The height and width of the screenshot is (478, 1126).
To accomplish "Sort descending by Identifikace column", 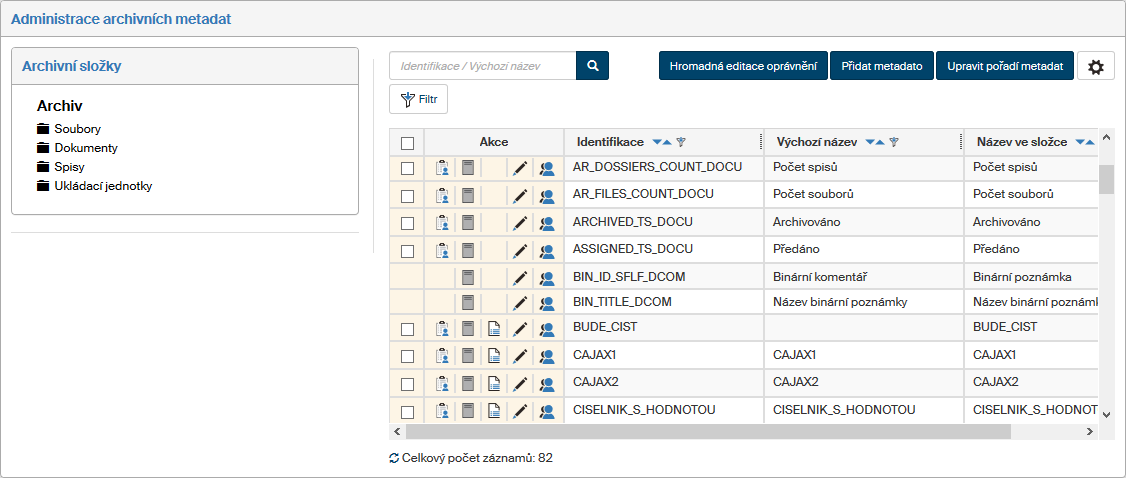I will pos(657,143).
